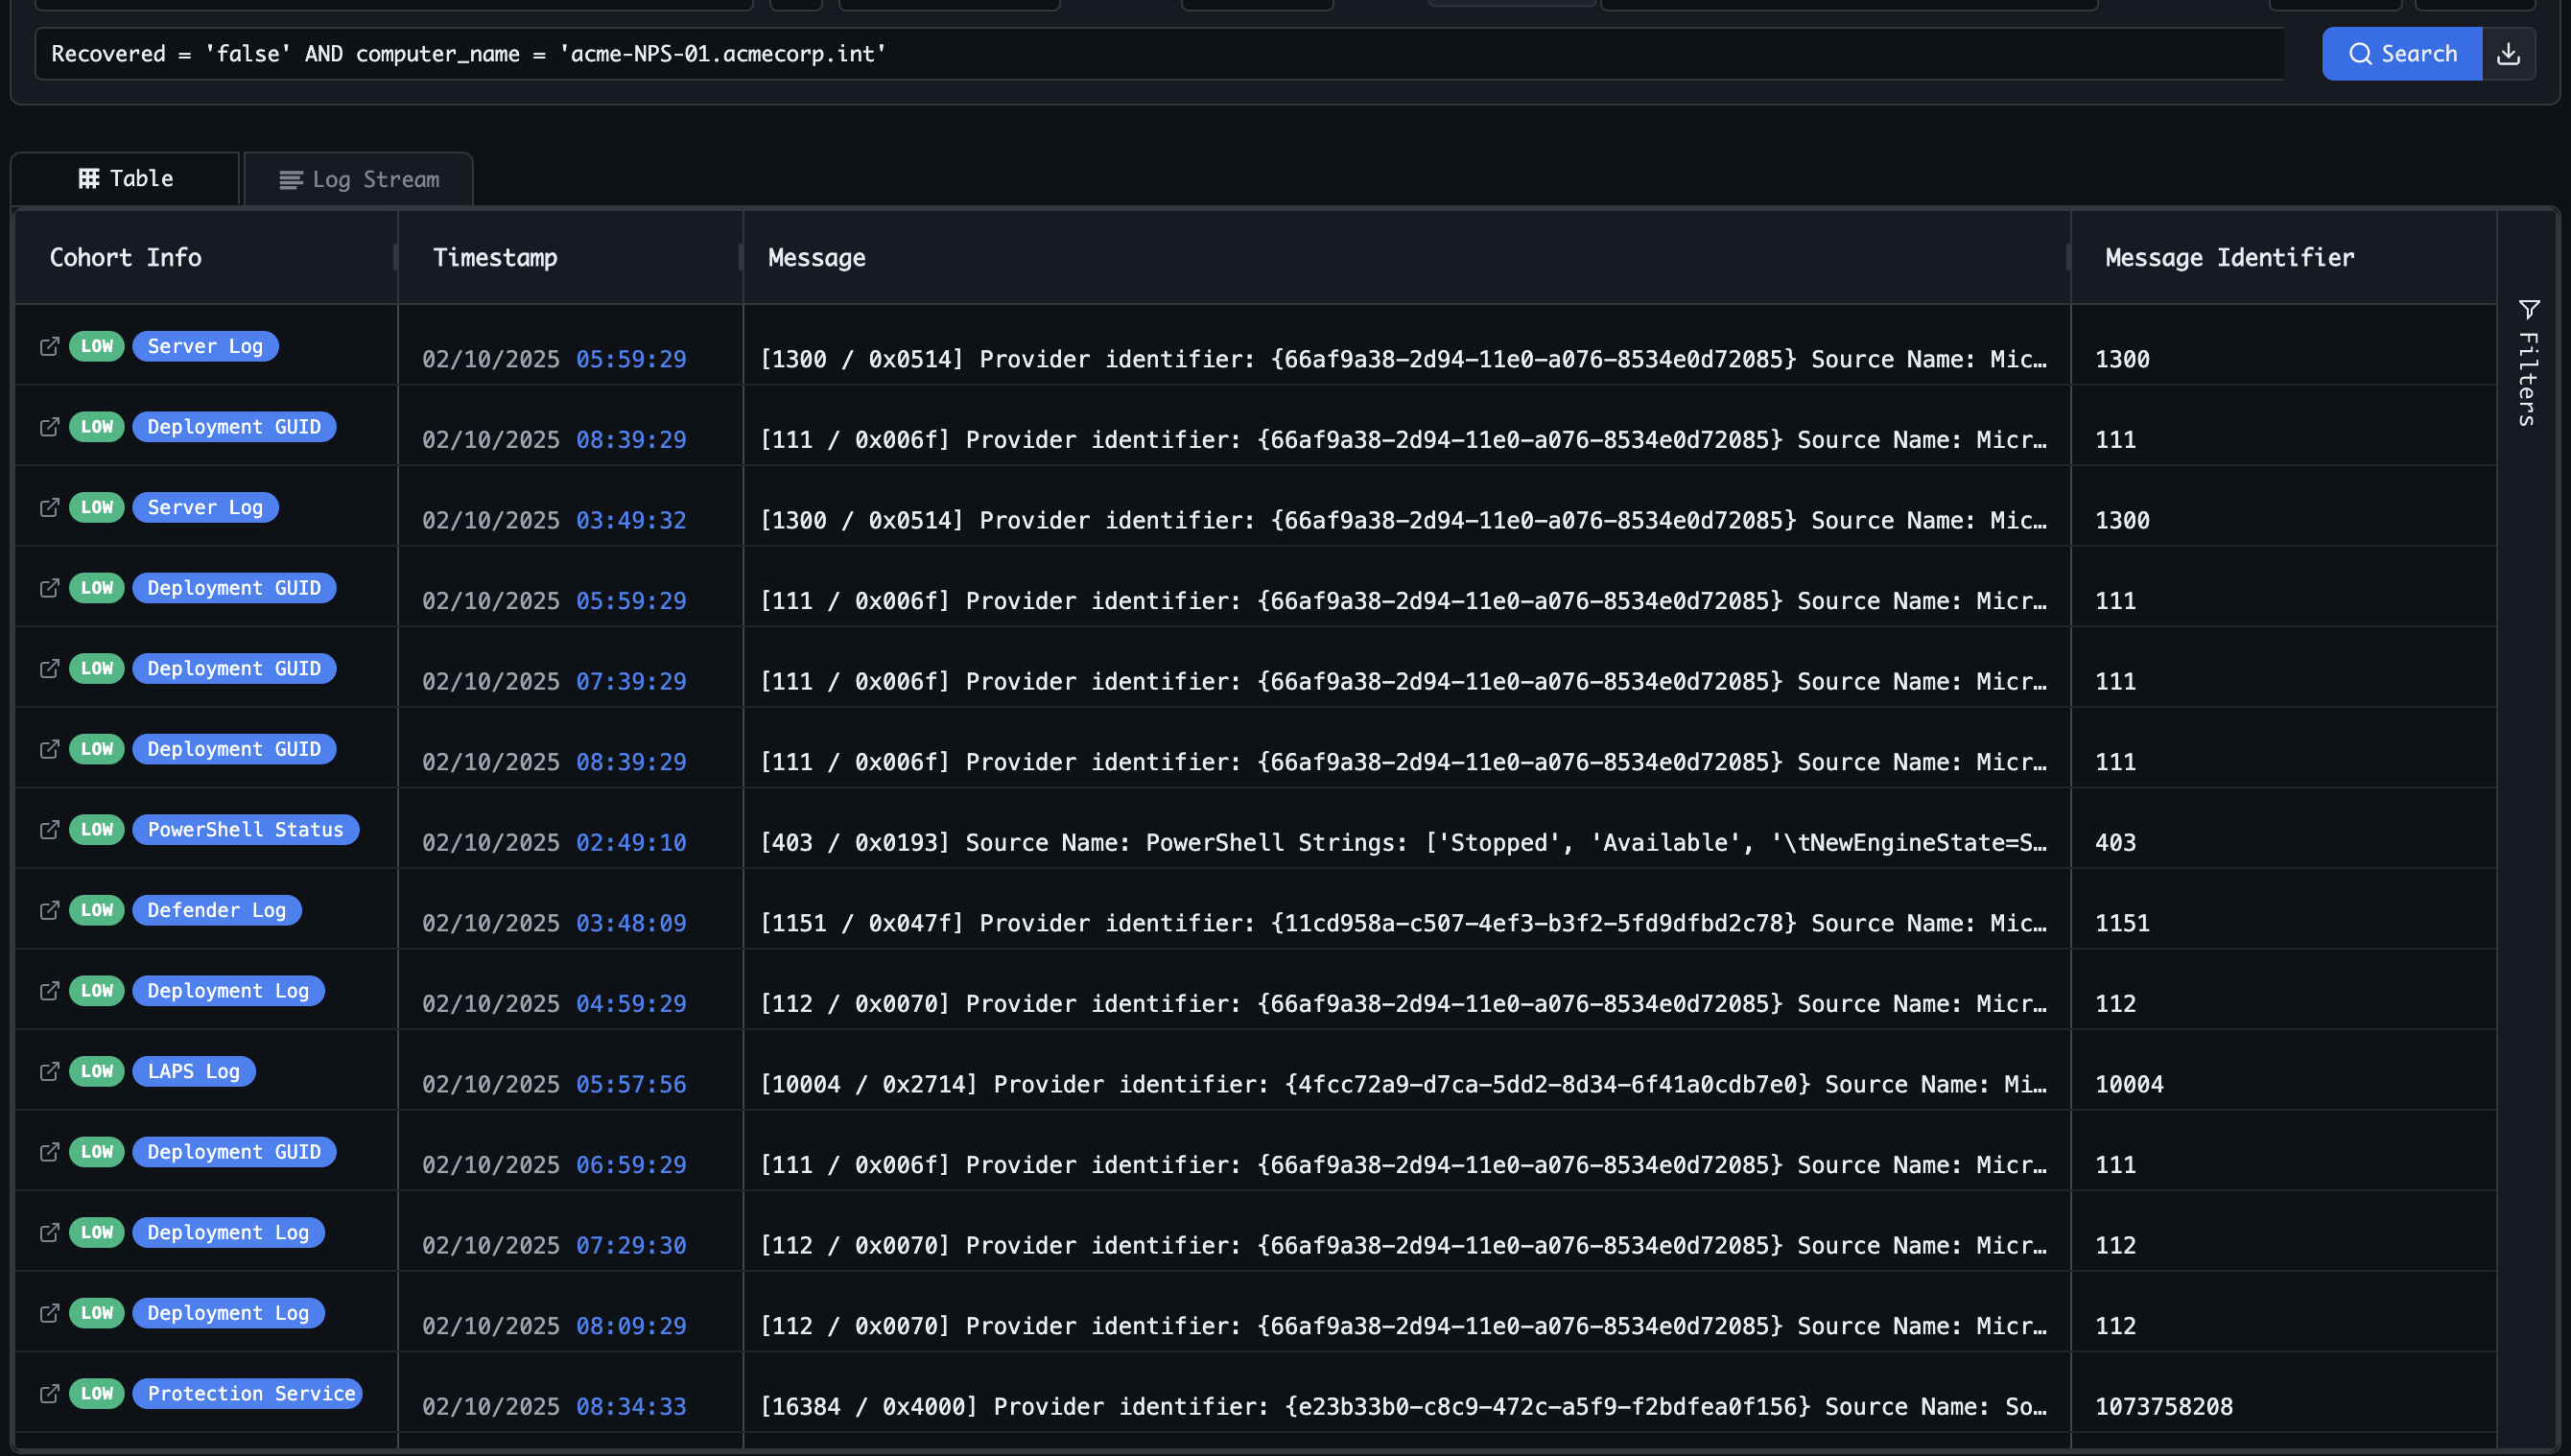This screenshot has height=1456, width=2571.
Task: Open external link icon on first Deployment Log row
Action: pyautogui.click(x=50, y=991)
